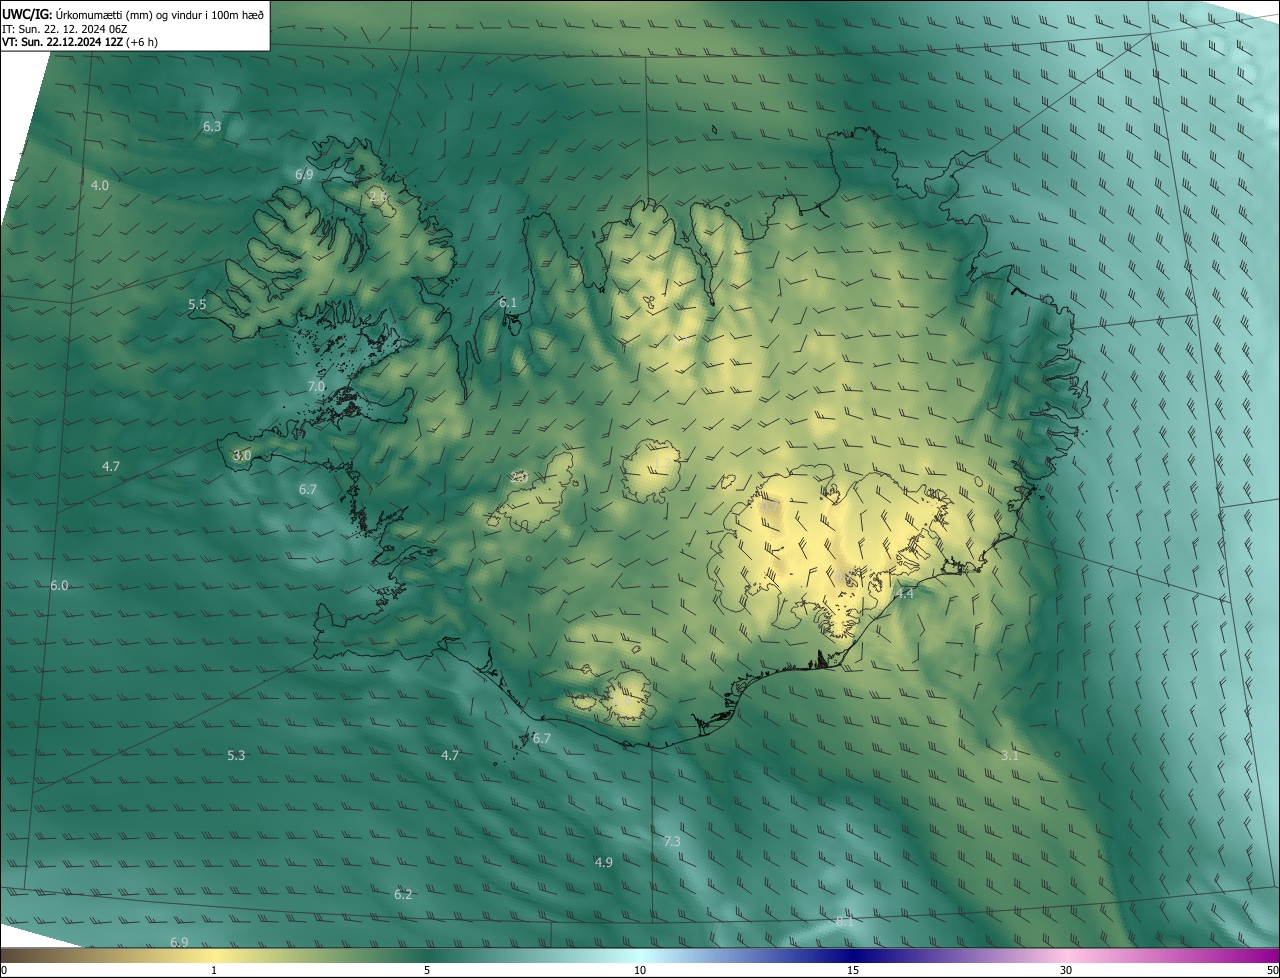Click the 5.5 value label west of Westfjords

(x=197, y=305)
